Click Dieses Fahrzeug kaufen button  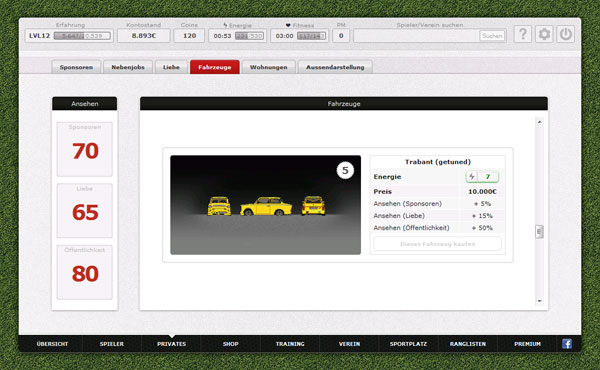pyautogui.click(x=437, y=244)
